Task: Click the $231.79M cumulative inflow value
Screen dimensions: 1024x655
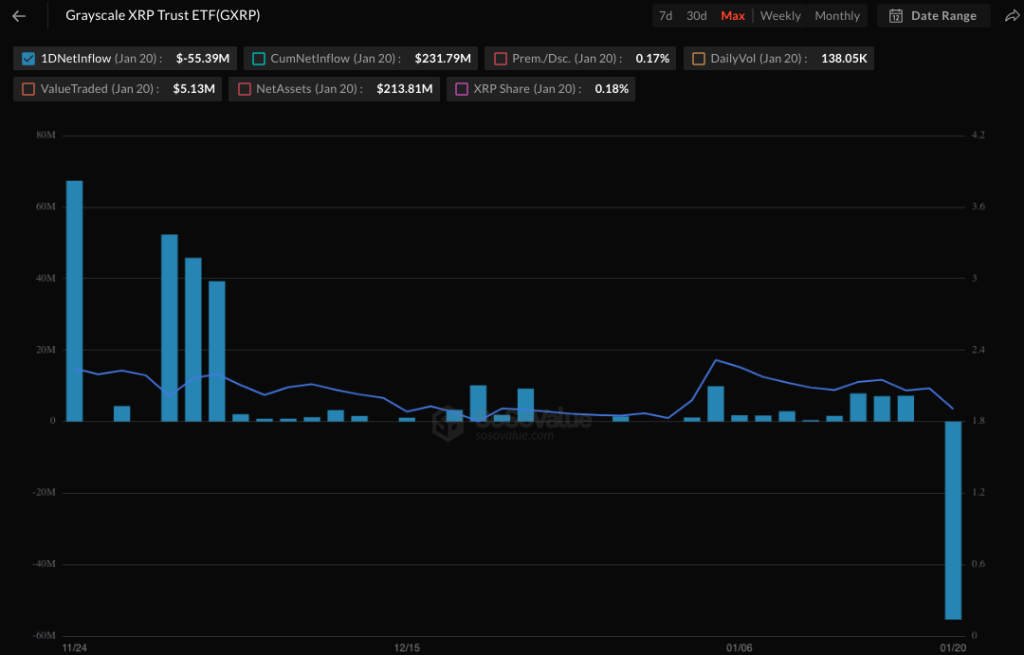Action: 443,59
